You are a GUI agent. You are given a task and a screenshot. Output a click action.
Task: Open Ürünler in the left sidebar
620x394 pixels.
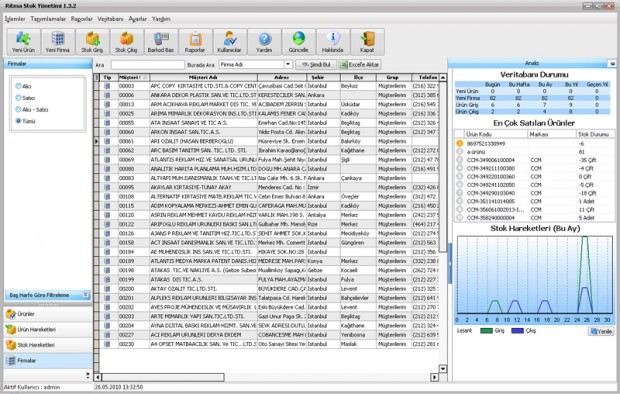click(x=48, y=314)
